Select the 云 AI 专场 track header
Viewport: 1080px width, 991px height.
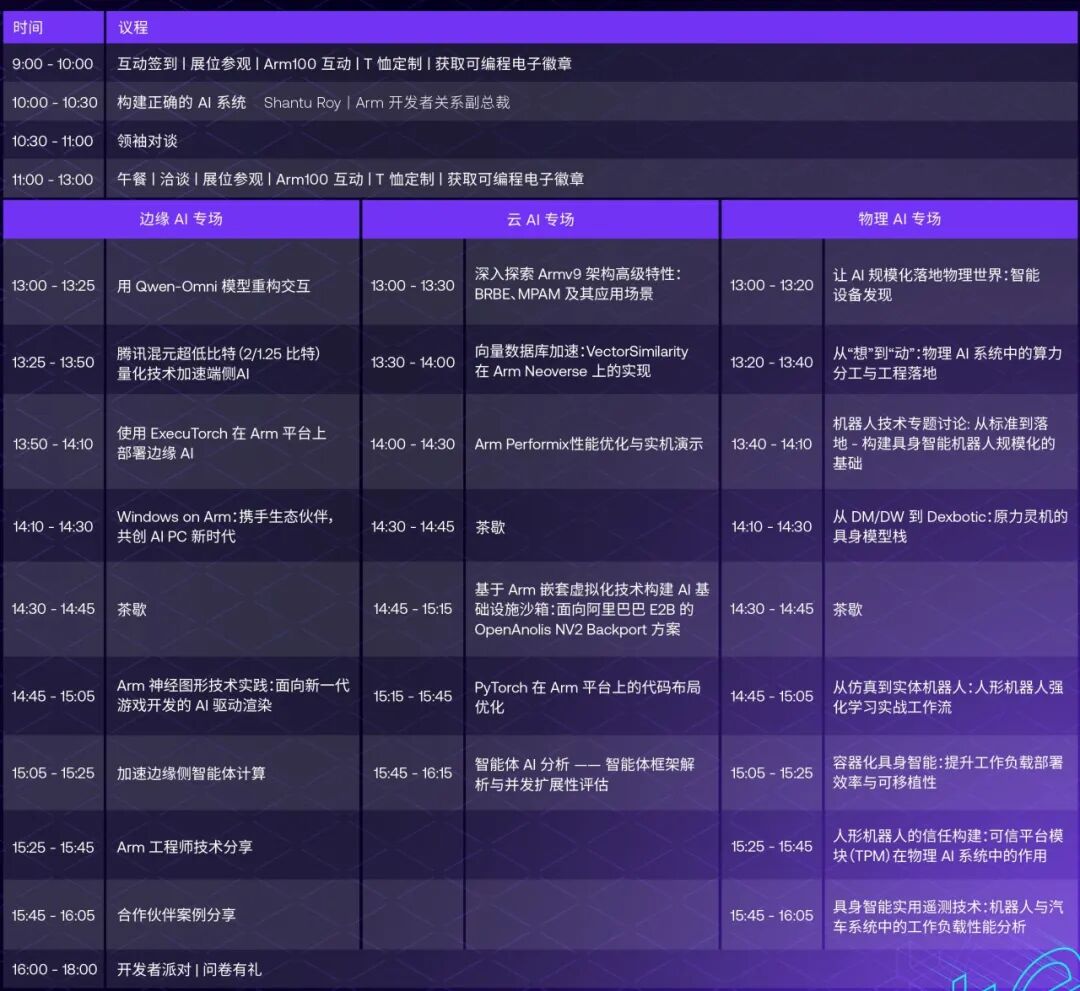coord(541,219)
